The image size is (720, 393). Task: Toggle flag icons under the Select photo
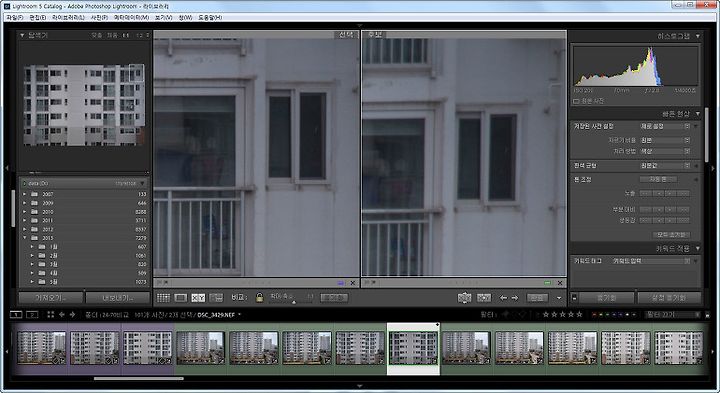click(x=163, y=282)
